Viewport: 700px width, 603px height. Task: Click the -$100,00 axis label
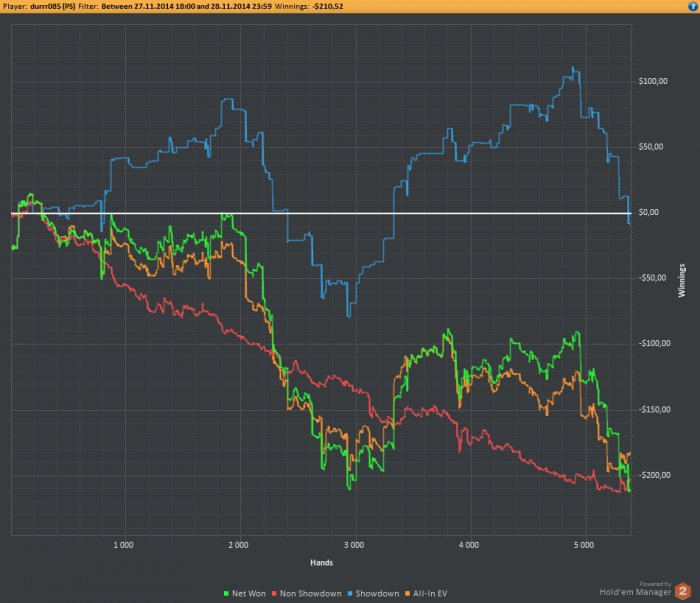[x=654, y=344]
